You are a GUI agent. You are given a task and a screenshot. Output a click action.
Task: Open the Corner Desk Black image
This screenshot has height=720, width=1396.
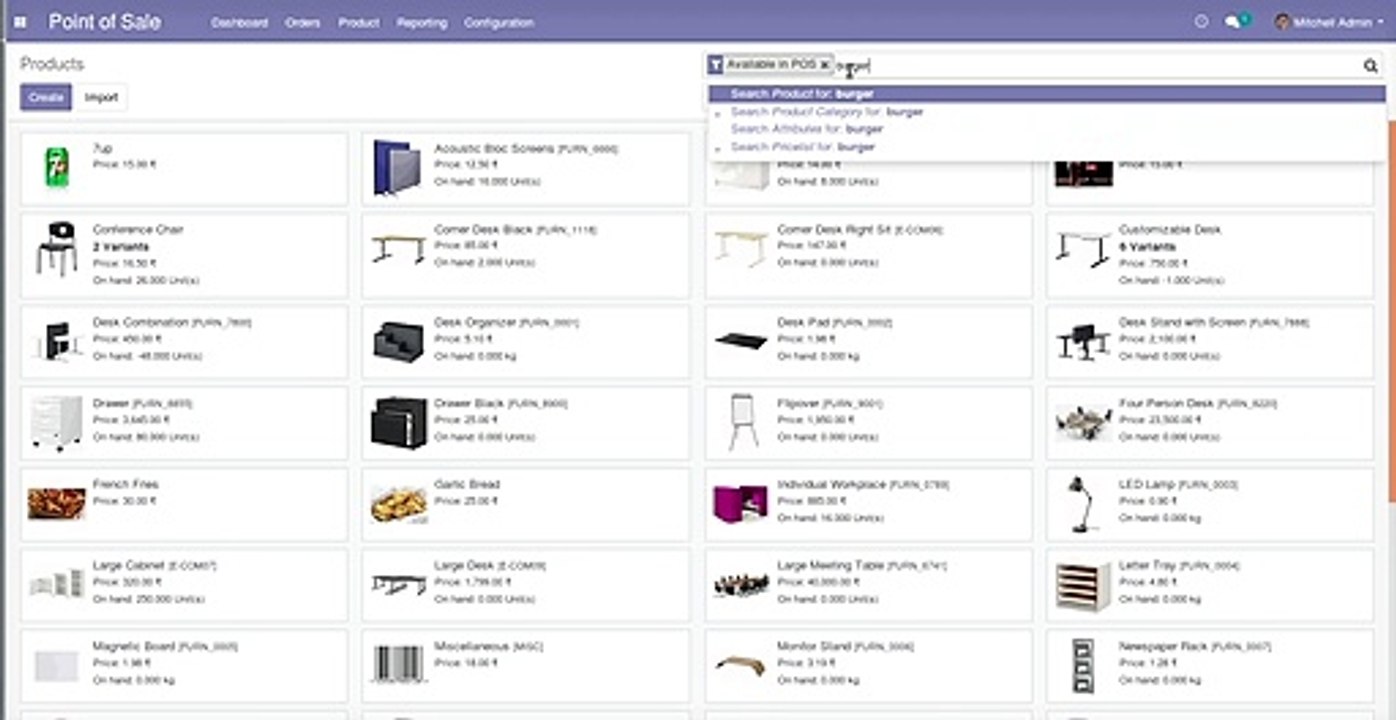point(399,249)
